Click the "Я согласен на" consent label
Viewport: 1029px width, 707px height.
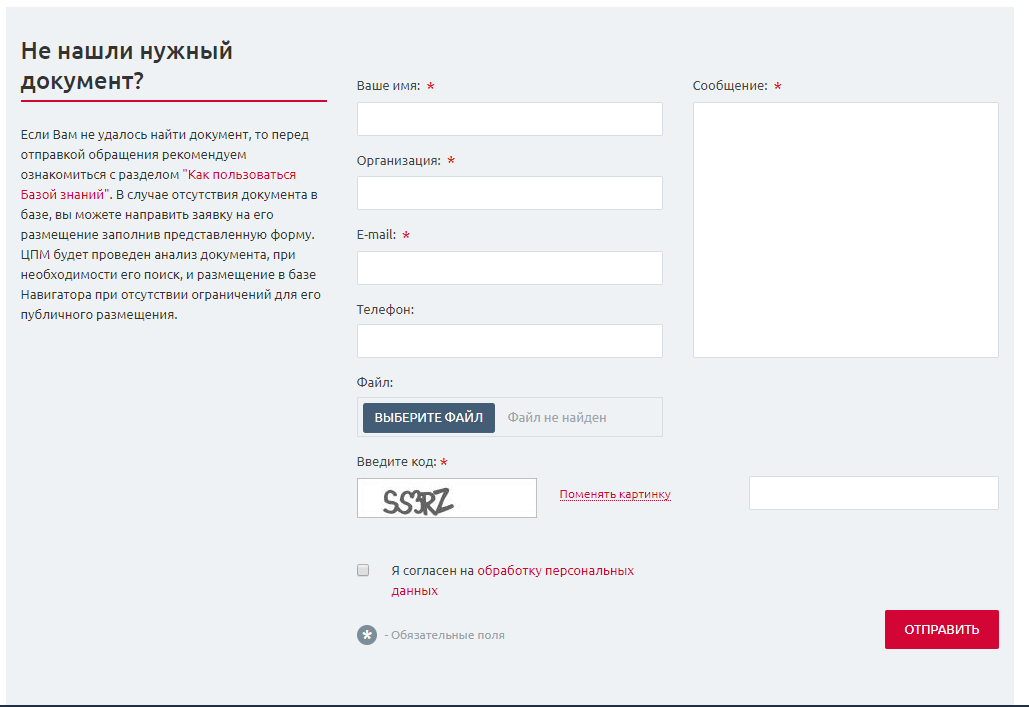pyautogui.click(x=431, y=571)
